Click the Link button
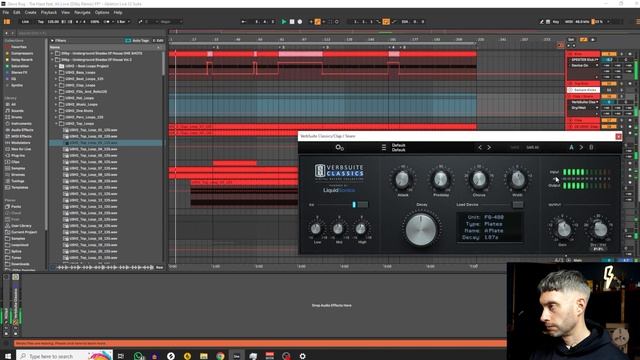Image resolution: width=640 pixels, height=360 pixels. tap(25, 22)
